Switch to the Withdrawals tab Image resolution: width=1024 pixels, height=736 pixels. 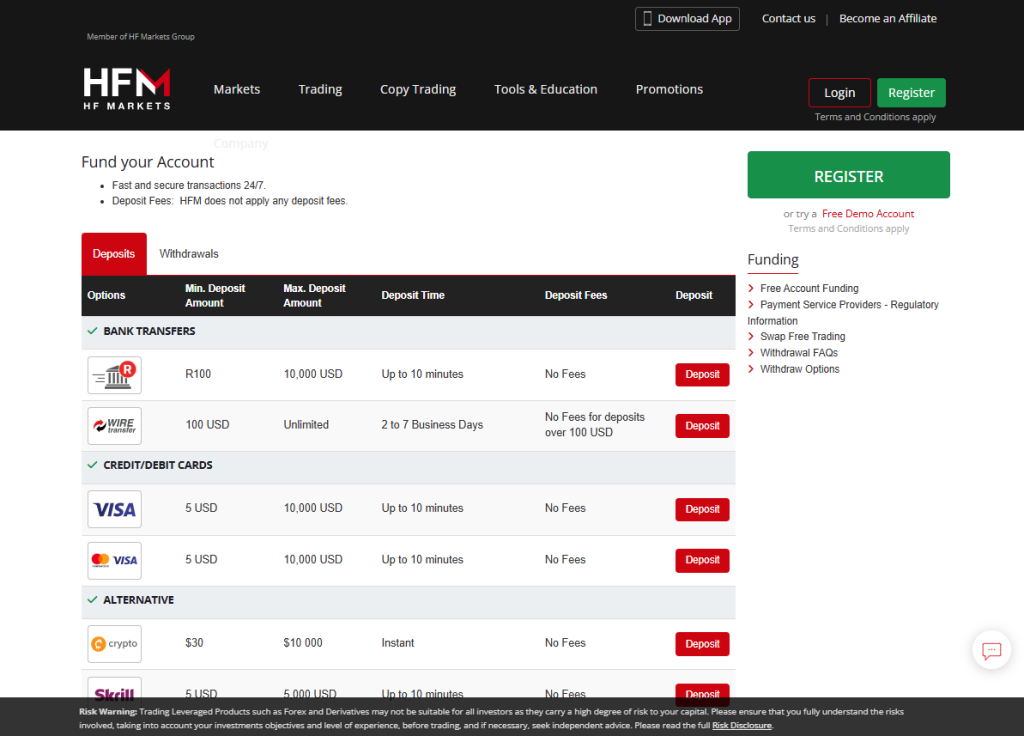coord(189,253)
